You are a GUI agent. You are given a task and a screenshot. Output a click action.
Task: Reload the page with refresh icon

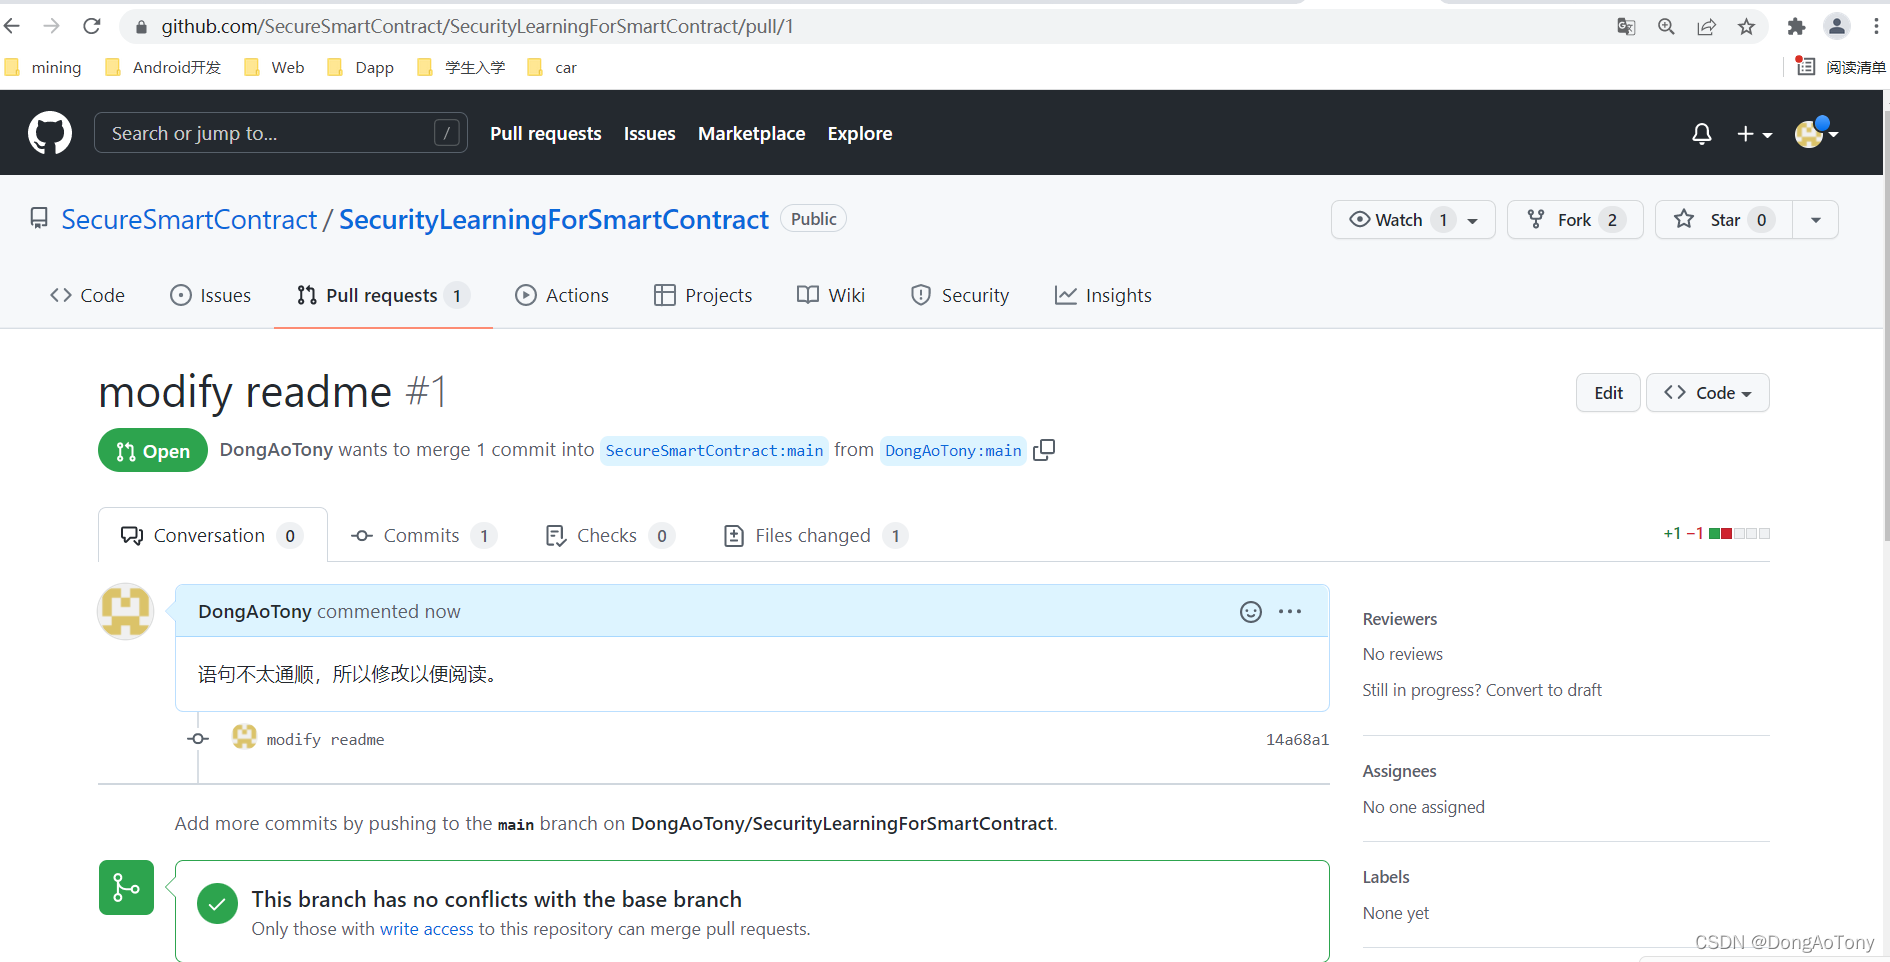pyautogui.click(x=91, y=26)
